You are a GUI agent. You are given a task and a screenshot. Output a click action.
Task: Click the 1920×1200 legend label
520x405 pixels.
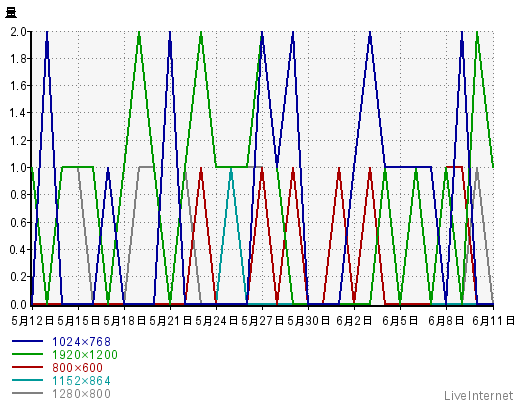coord(85,355)
